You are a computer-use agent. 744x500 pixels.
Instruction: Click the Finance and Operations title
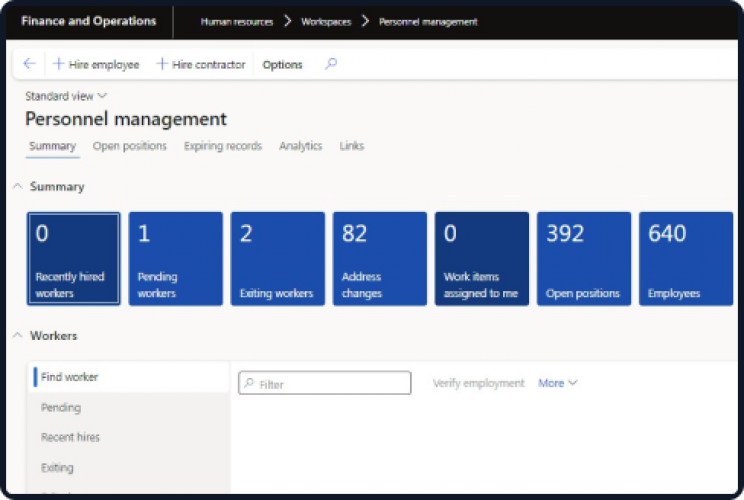[x=89, y=21]
